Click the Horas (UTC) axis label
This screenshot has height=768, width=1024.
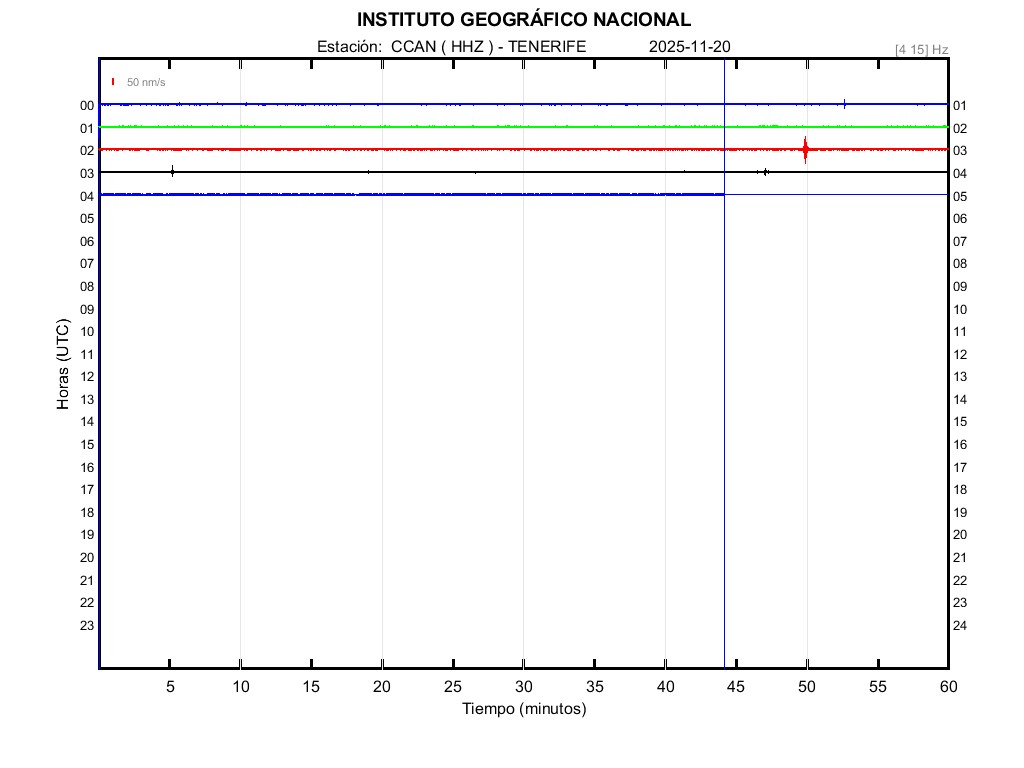click(63, 365)
